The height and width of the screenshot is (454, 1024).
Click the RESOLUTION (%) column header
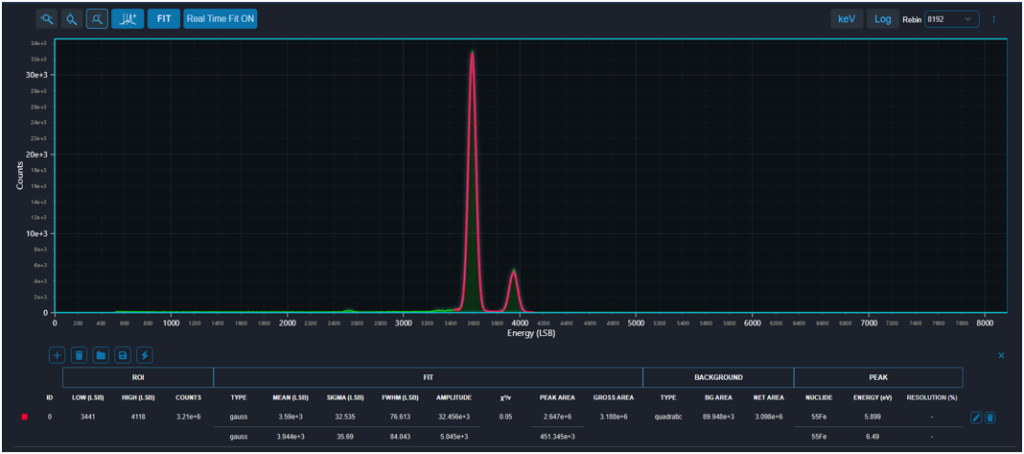[932, 397]
